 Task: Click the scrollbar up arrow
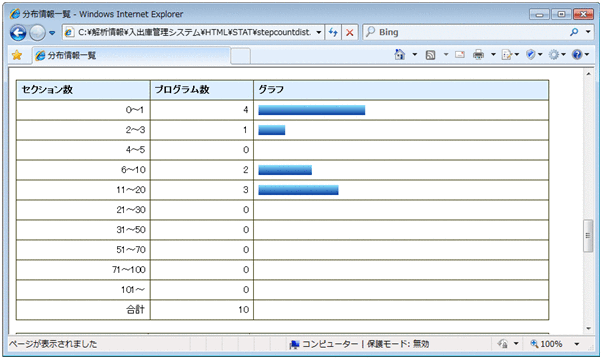[x=588, y=74]
